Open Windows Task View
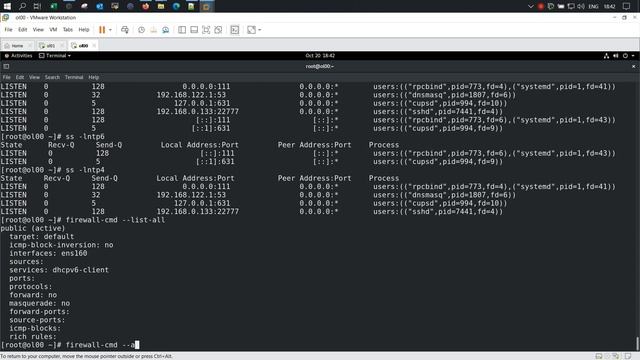Screen dimensions: 640x360 pos(37,6)
